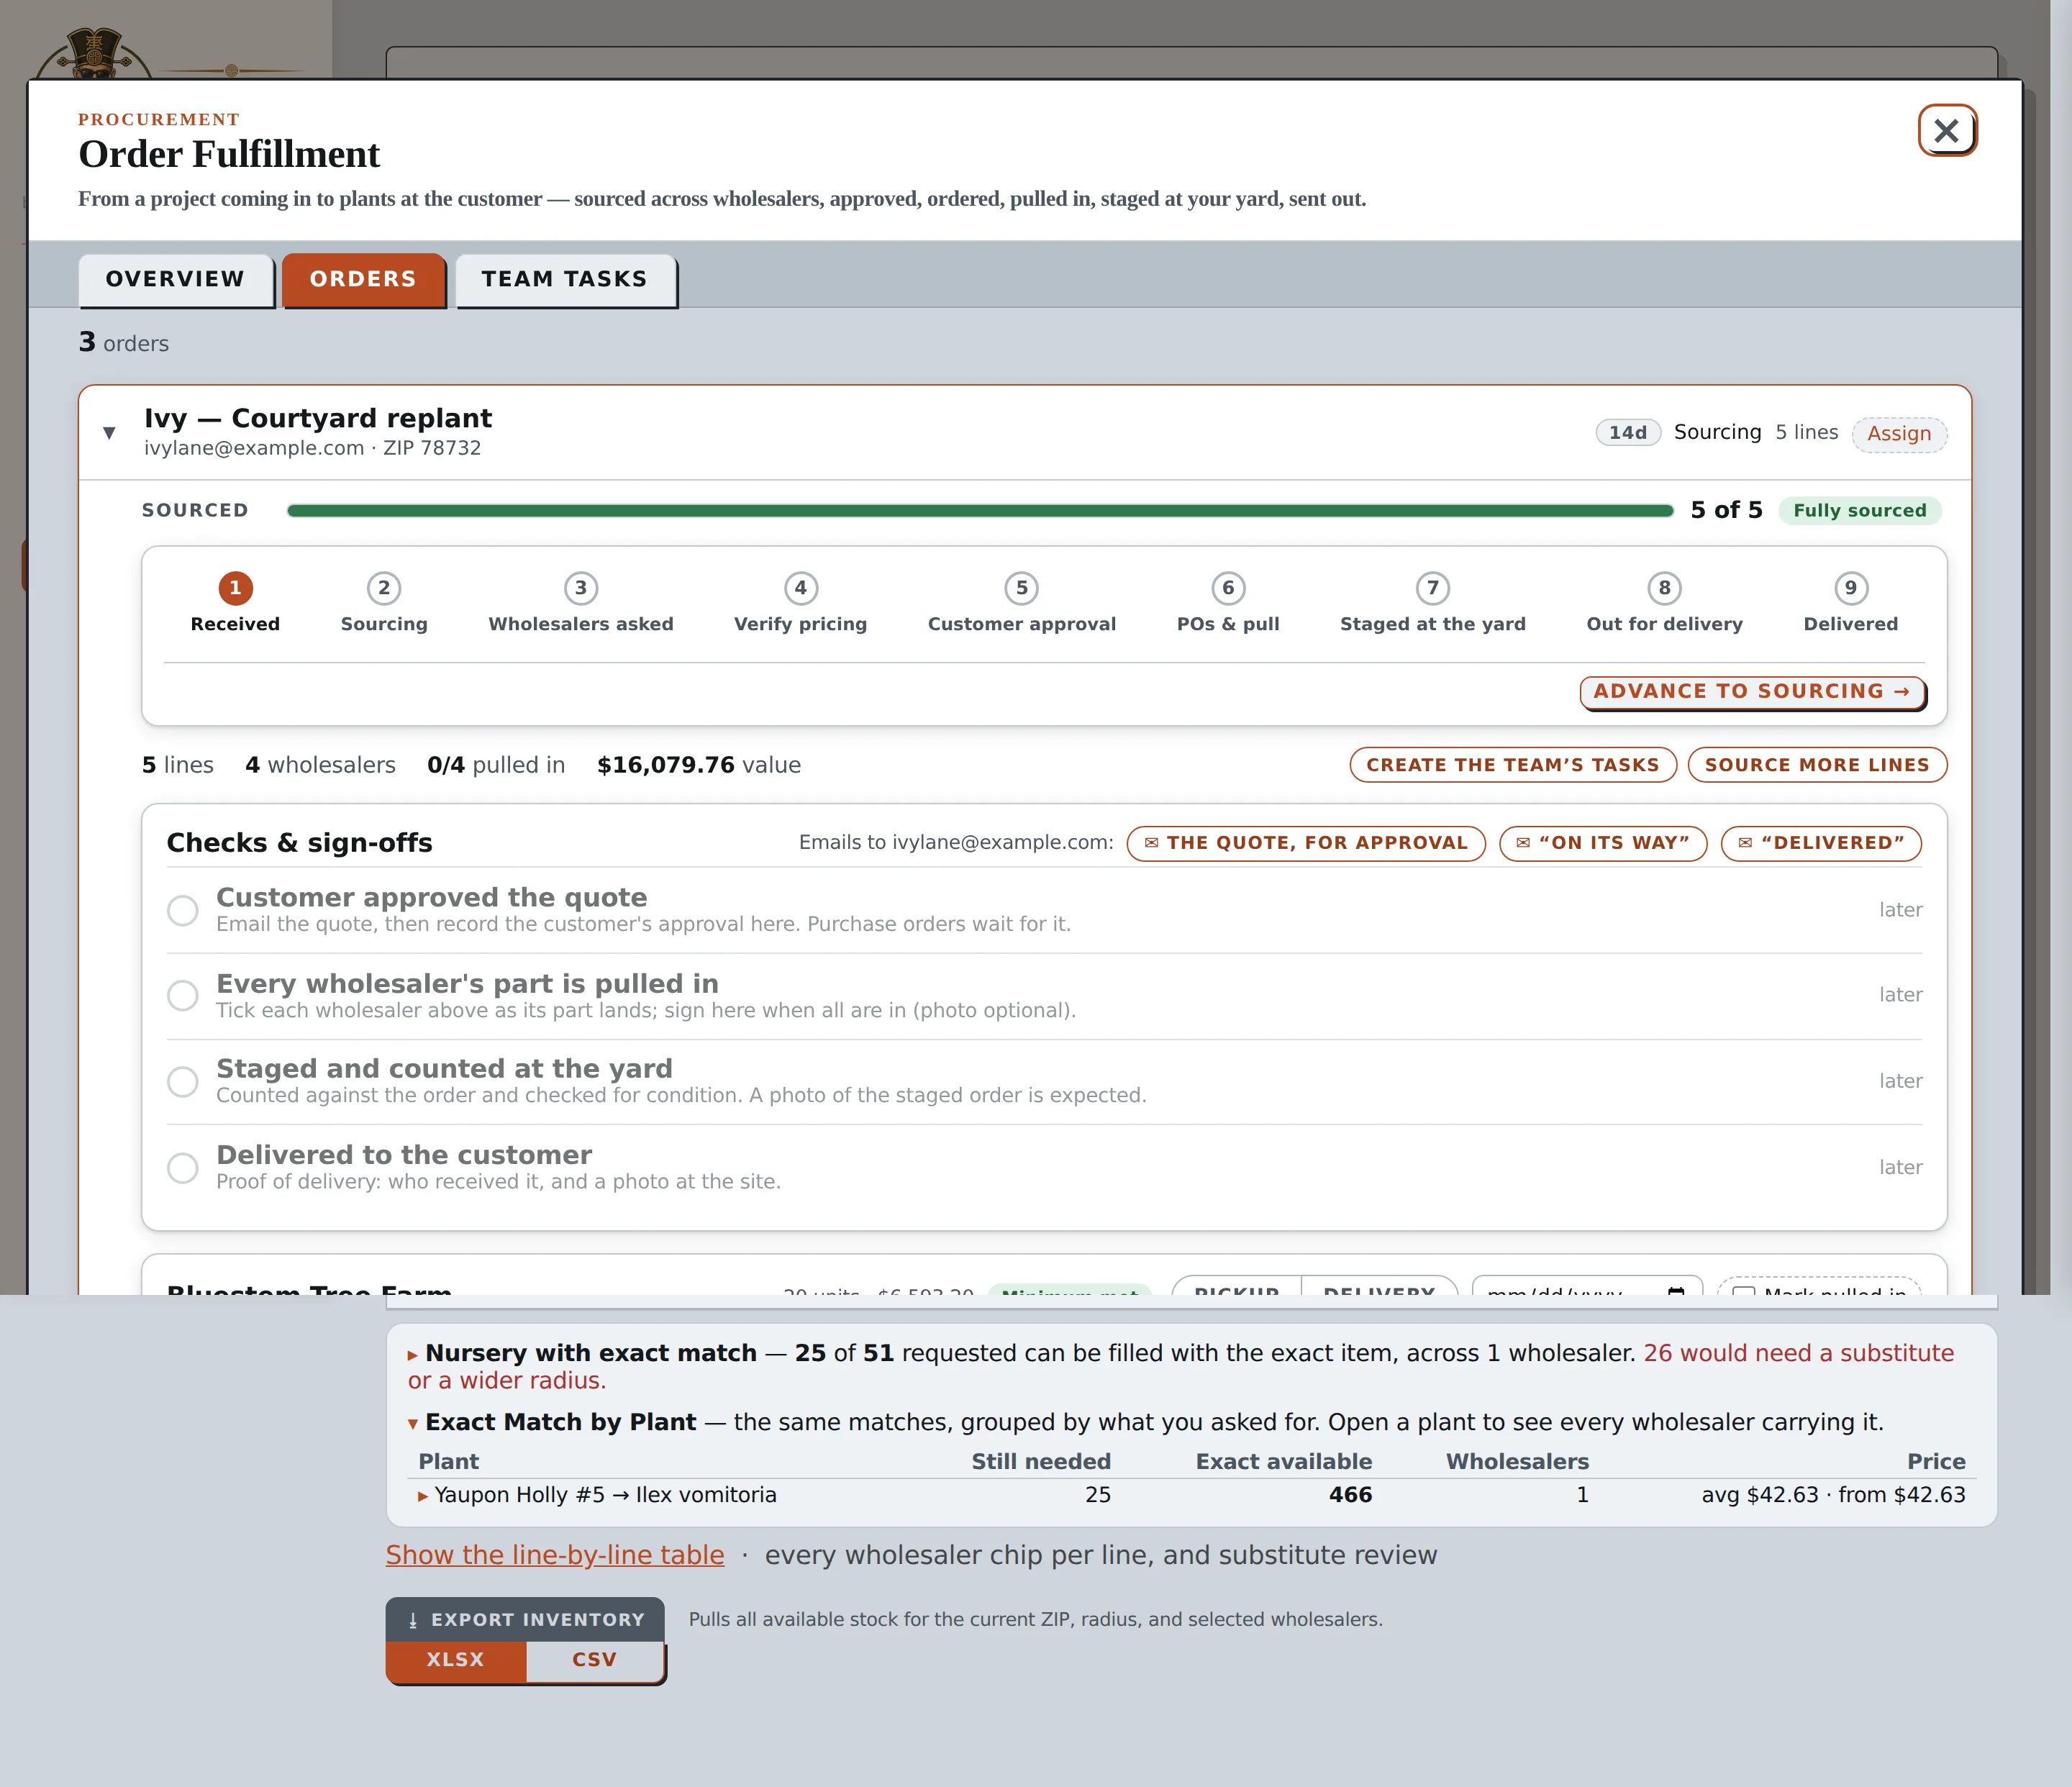Click the ivylane@example.com ZIP 78732 line

tap(312, 448)
